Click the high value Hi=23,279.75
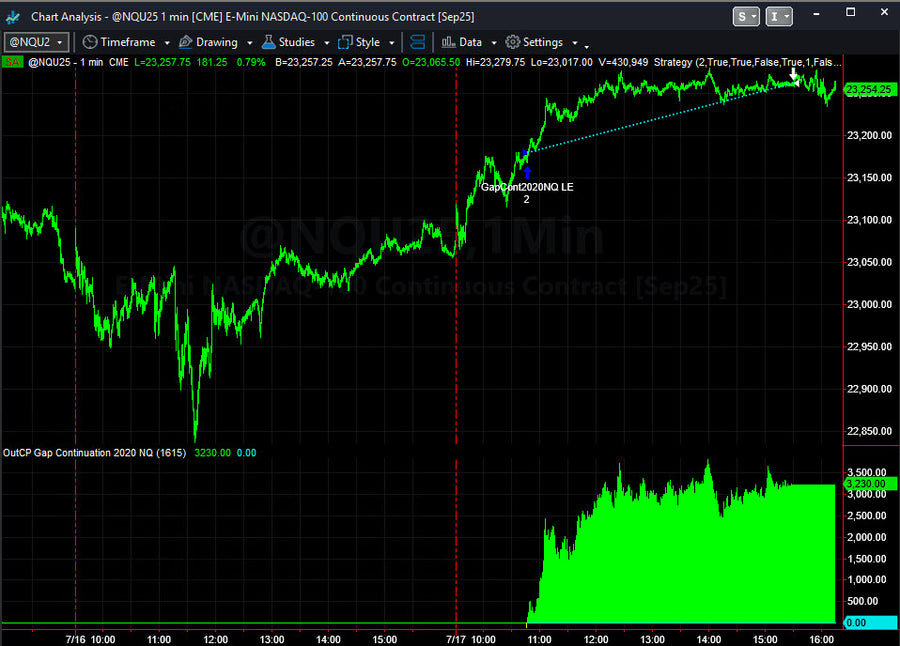Screen dimensions: 900x646 (x=495, y=62)
